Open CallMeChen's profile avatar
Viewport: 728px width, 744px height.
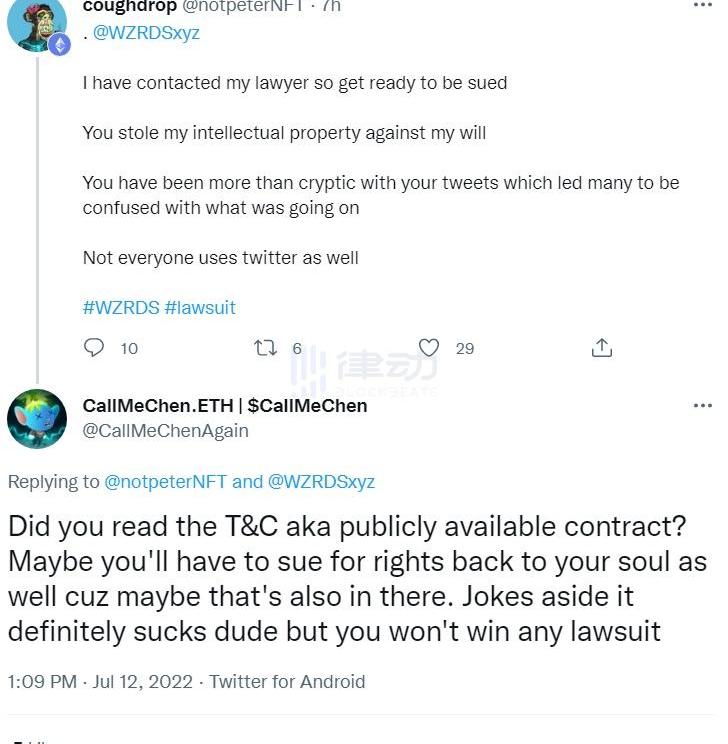tap(37, 418)
